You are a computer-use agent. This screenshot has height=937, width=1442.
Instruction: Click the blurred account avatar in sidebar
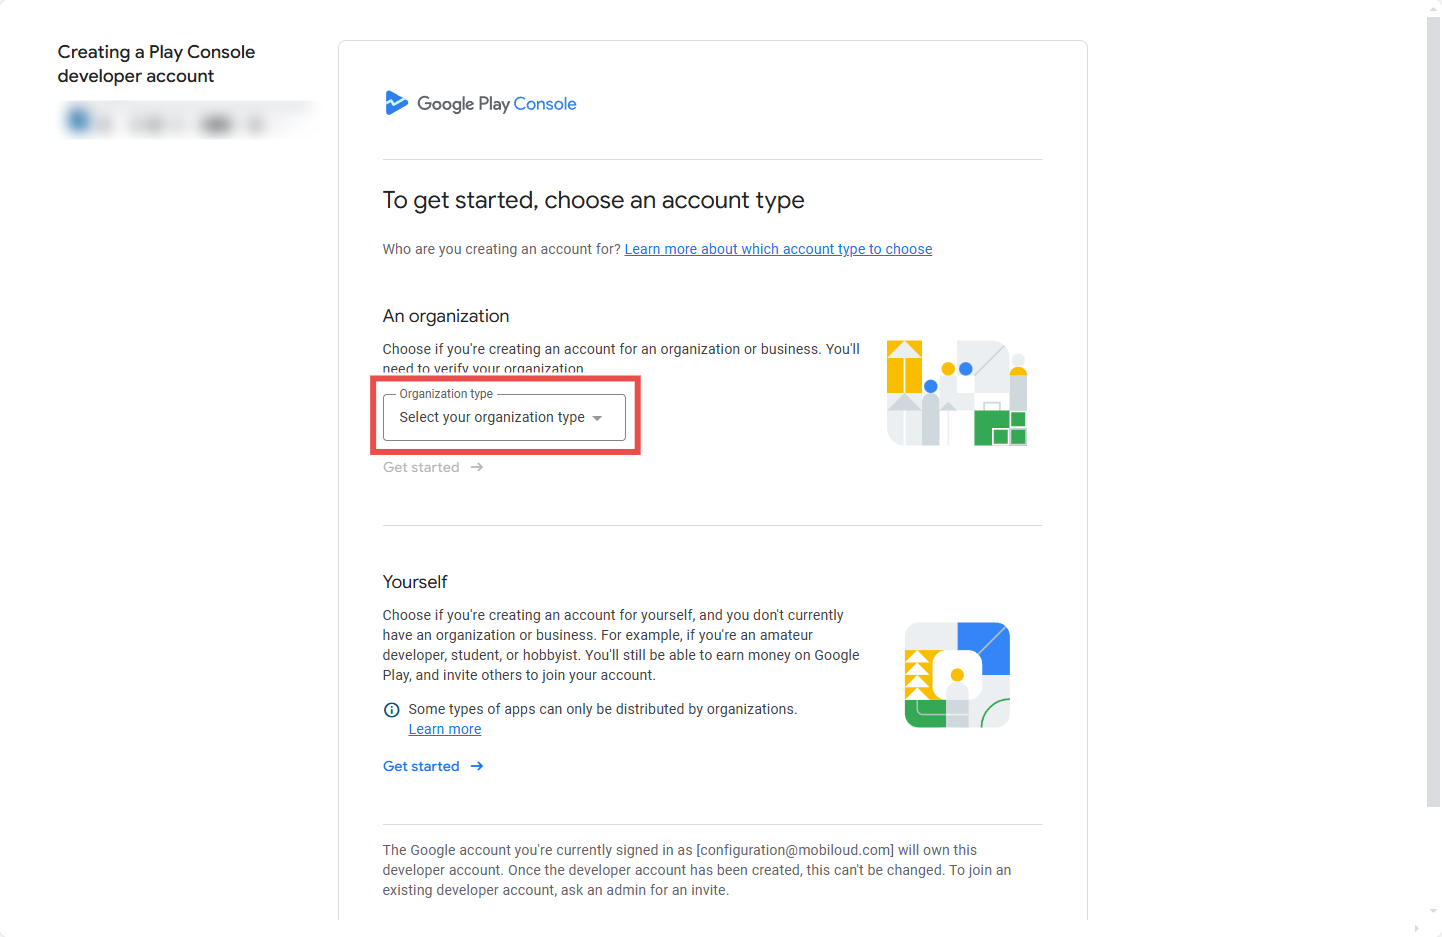pos(79,121)
